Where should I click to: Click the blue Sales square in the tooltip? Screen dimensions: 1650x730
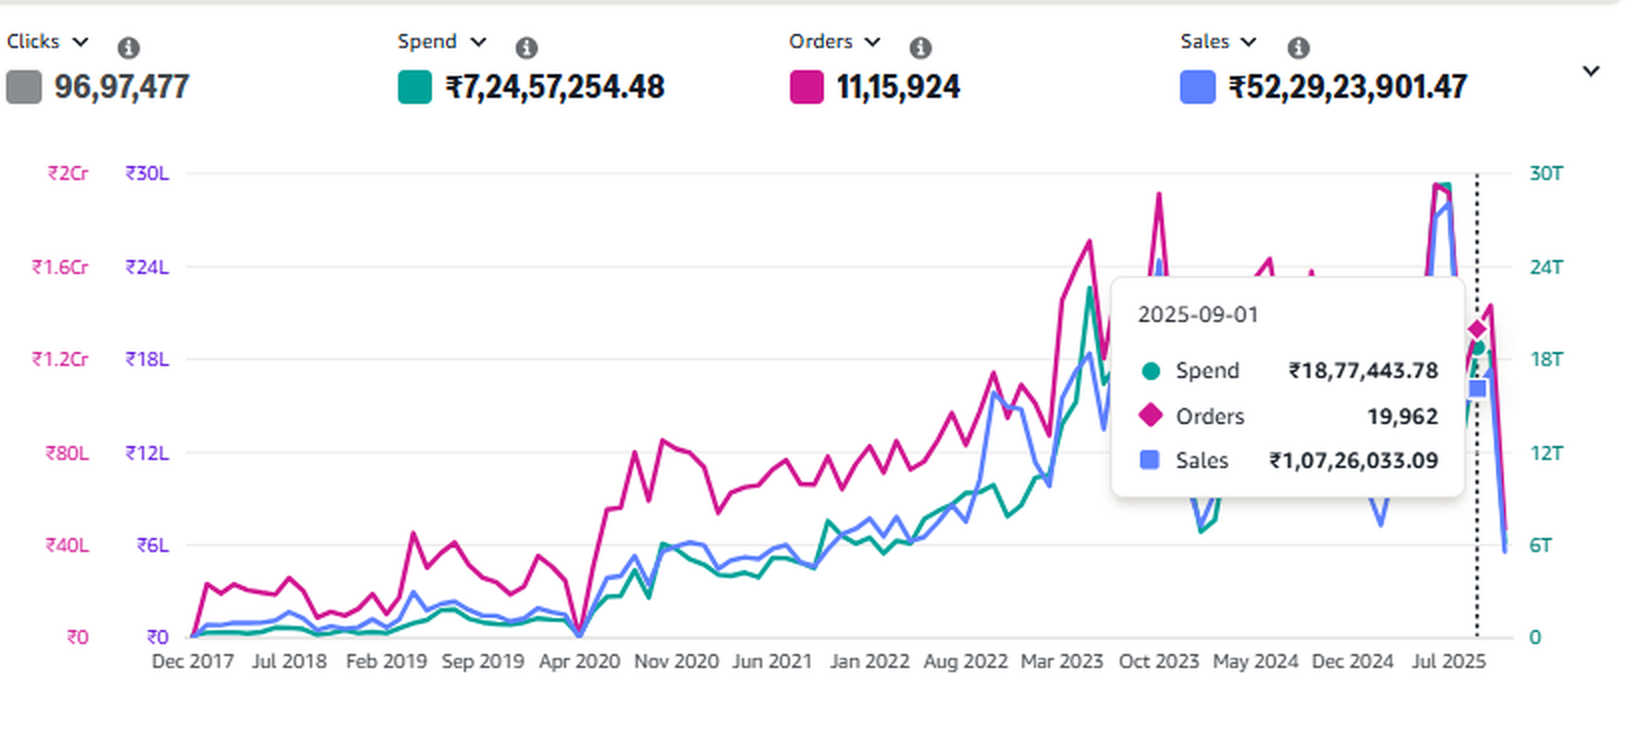tap(1151, 460)
